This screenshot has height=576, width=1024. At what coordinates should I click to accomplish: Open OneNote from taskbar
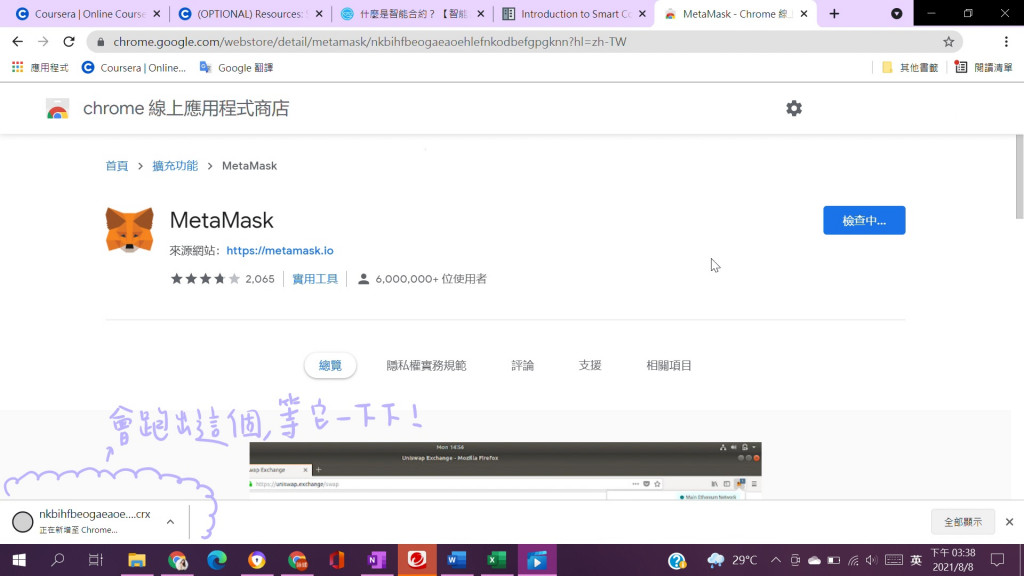tap(377, 560)
